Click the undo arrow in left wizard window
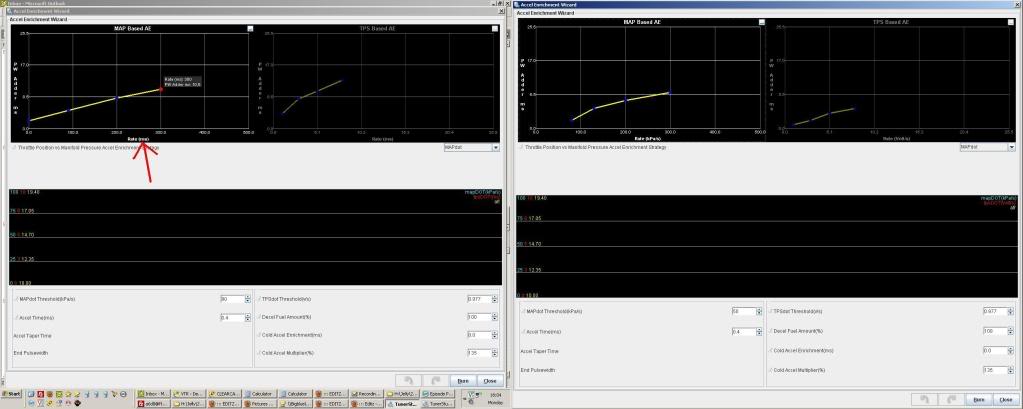 point(408,380)
